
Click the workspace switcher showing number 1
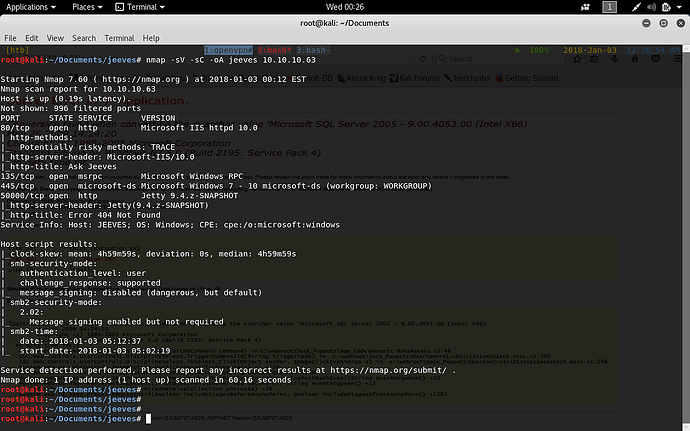(x=609, y=7)
